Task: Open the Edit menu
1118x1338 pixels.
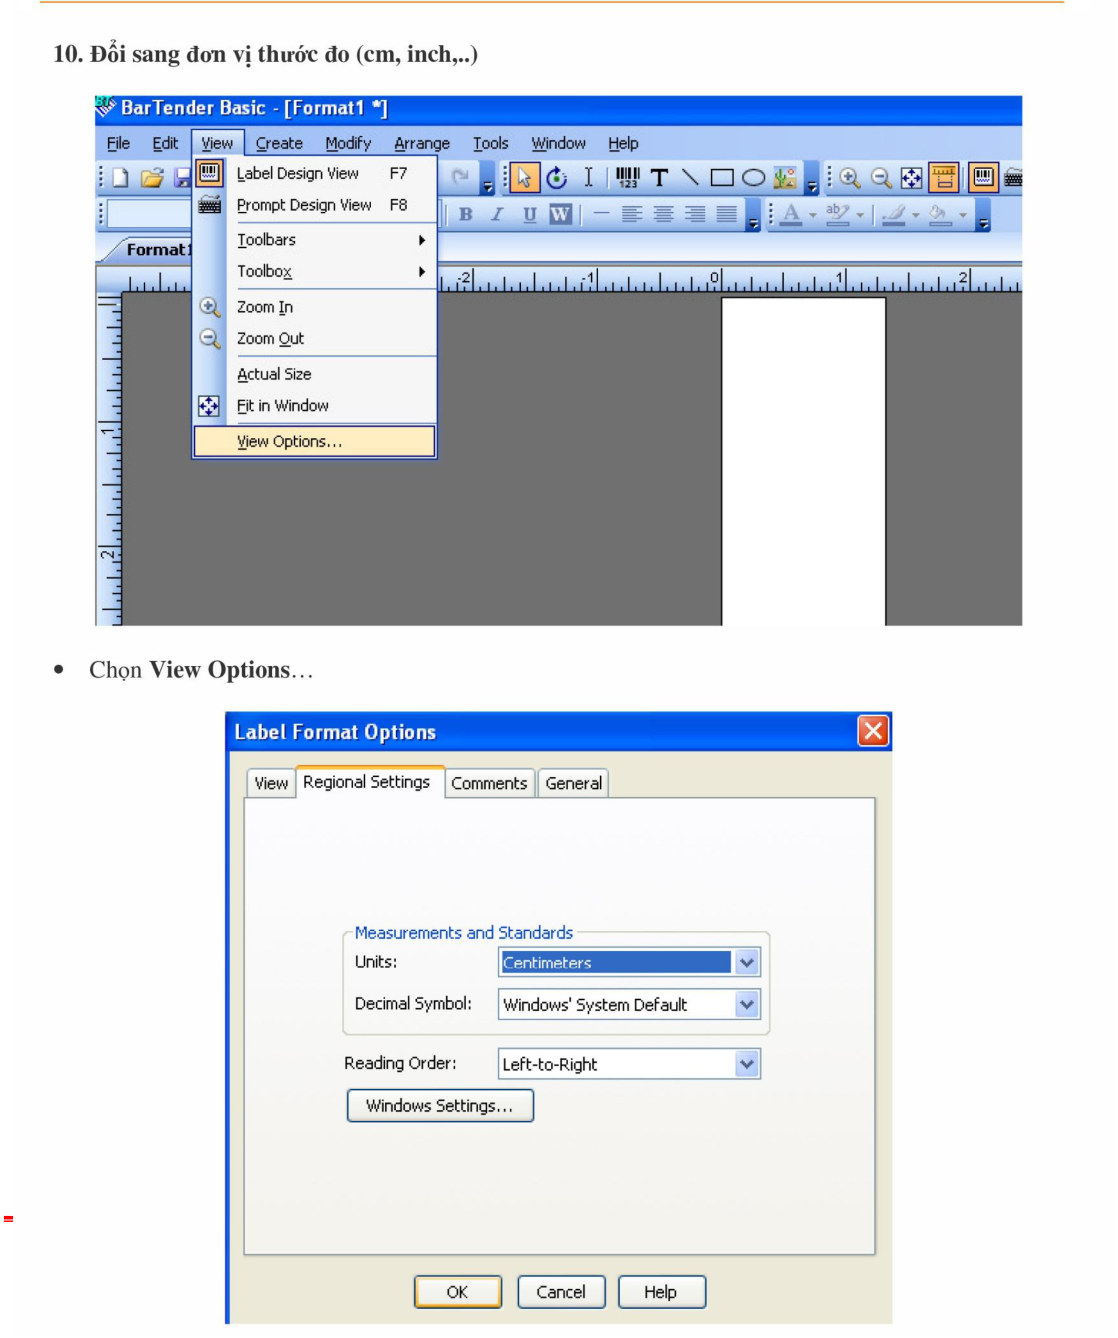Action: 165,143
